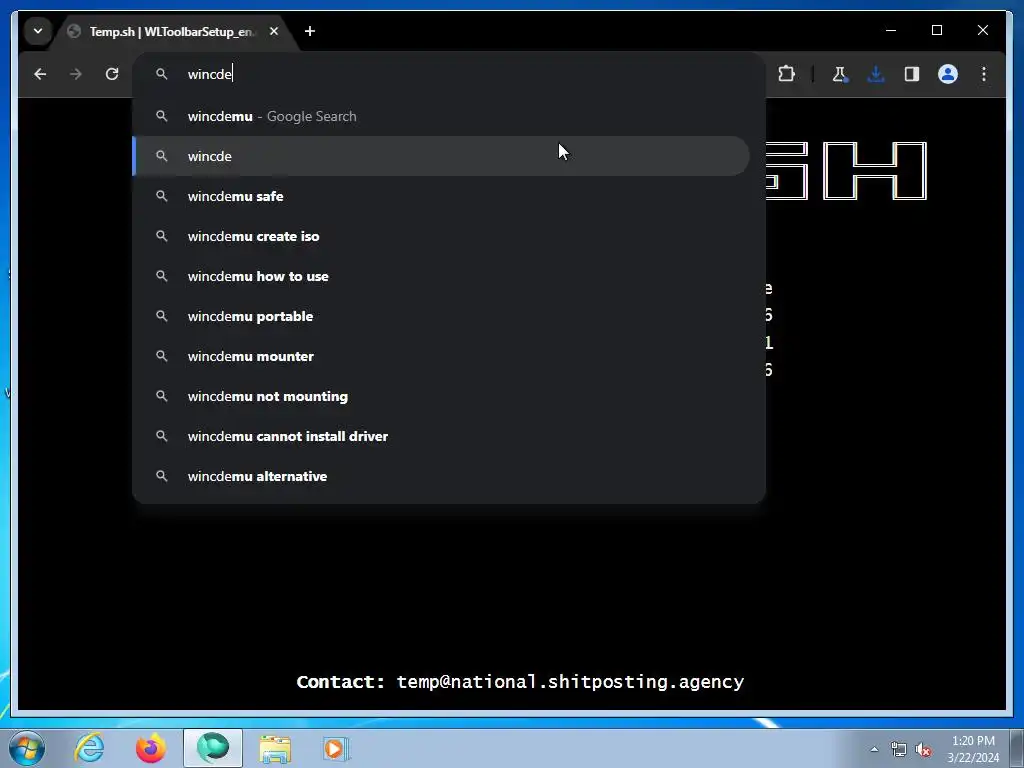Click the search icon beside wincdemu alternative
This screenshot has width=1024, height=768.
[x=161, y=476]
